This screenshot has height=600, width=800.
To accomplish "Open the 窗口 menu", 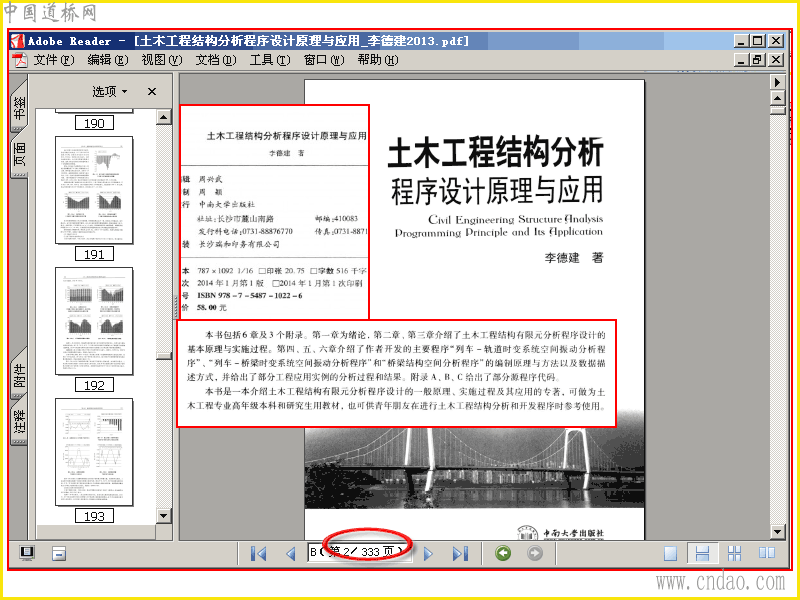I will click(324, 60).
